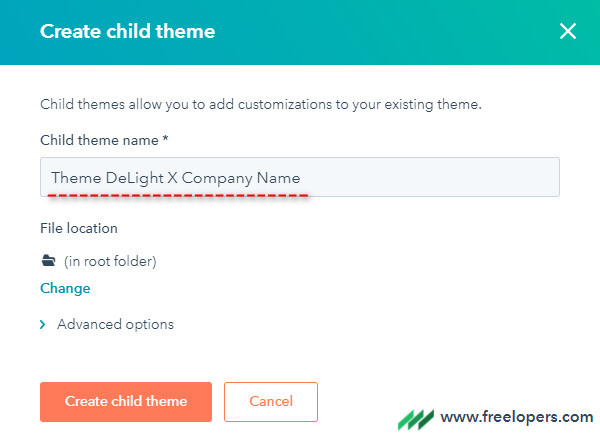Click the green Freelopers logo icon
The height and width of the screenshot is (441, 600).
click(x=416, y=420)
